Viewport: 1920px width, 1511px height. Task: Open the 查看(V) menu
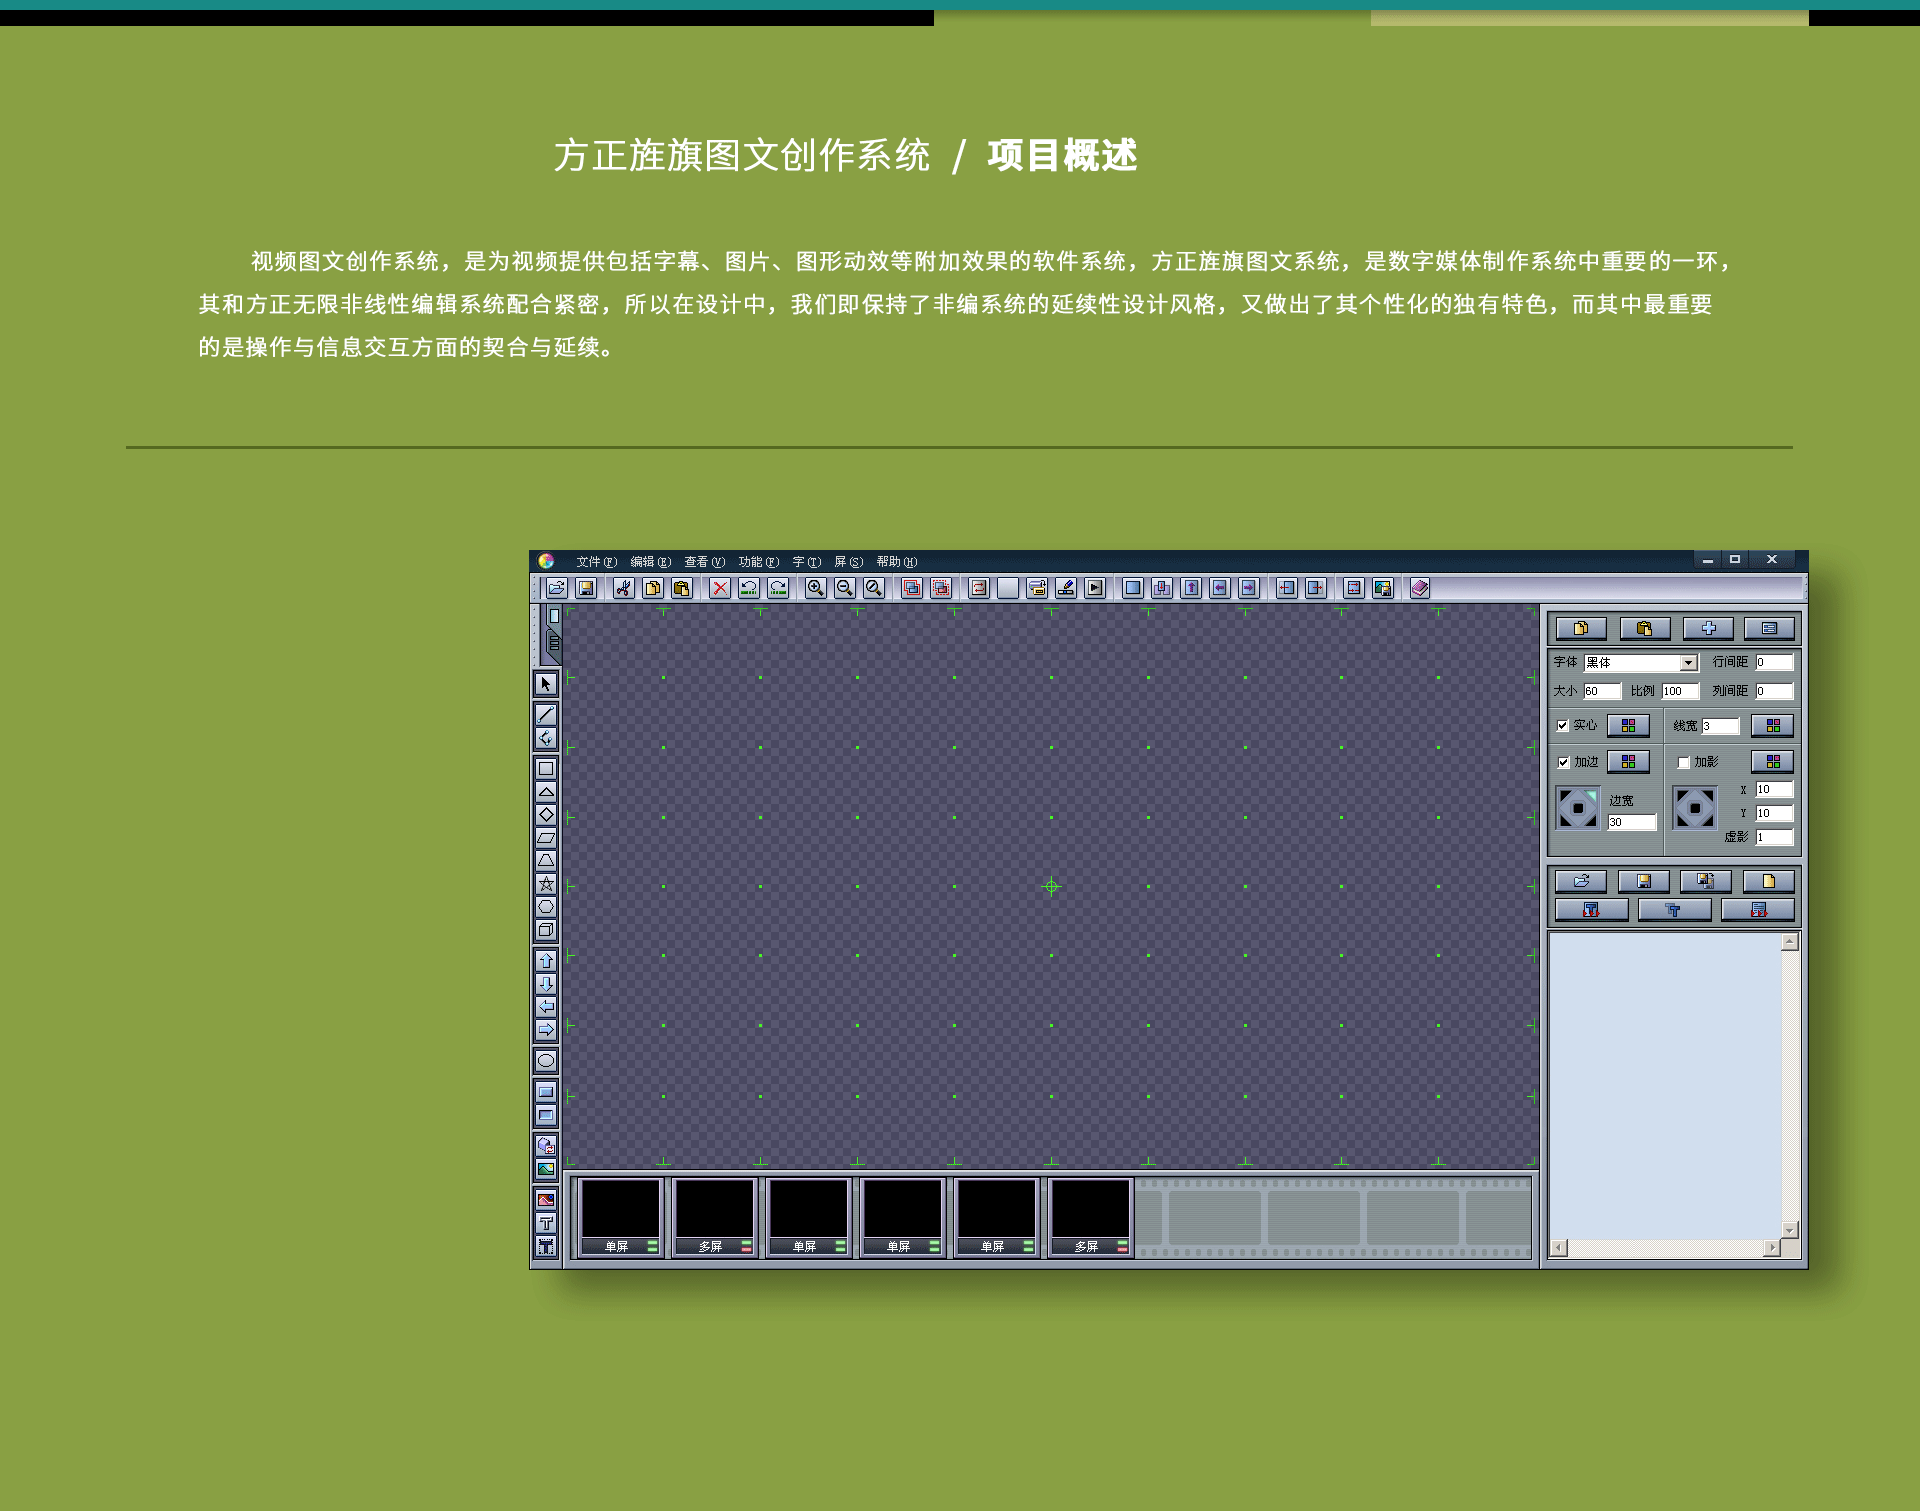click(x=704, y=561)
